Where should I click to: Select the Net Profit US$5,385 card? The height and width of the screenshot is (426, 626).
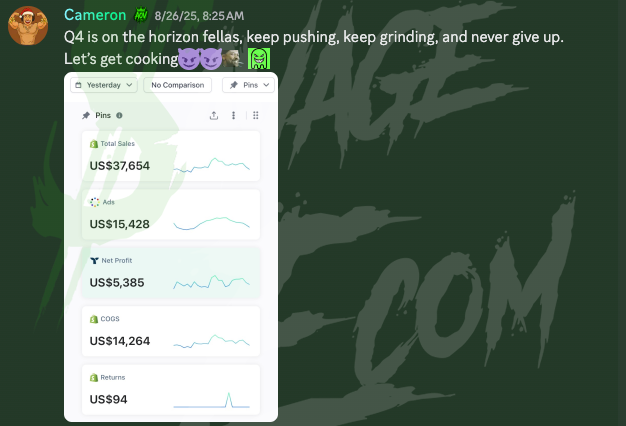point(171,271)
